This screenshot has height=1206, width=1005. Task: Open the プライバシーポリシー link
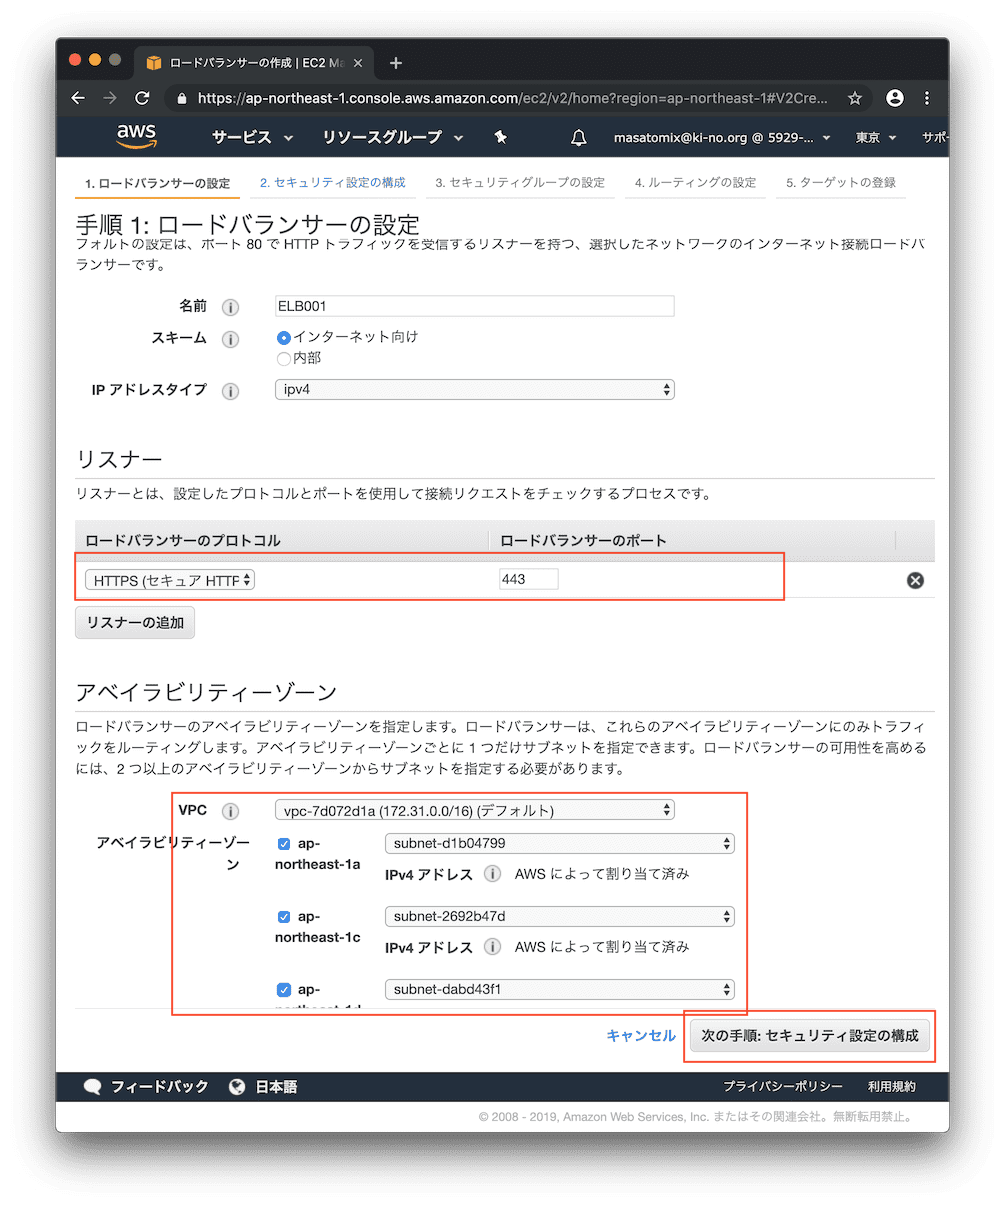tap(783, 1087)
